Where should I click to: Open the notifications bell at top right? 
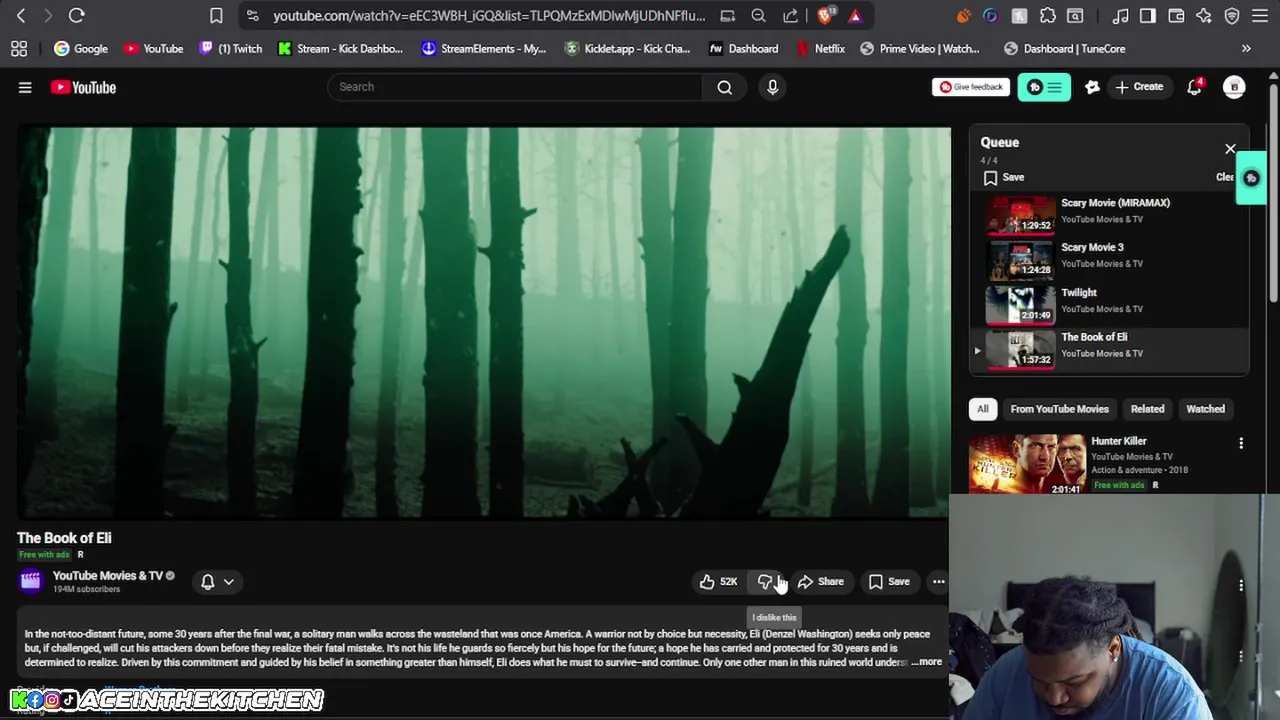click(x=1194, y=87)
